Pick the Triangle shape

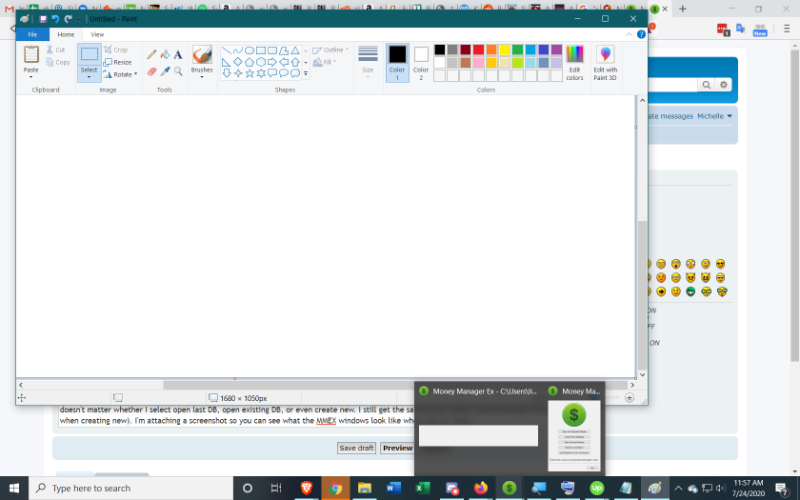295,51
